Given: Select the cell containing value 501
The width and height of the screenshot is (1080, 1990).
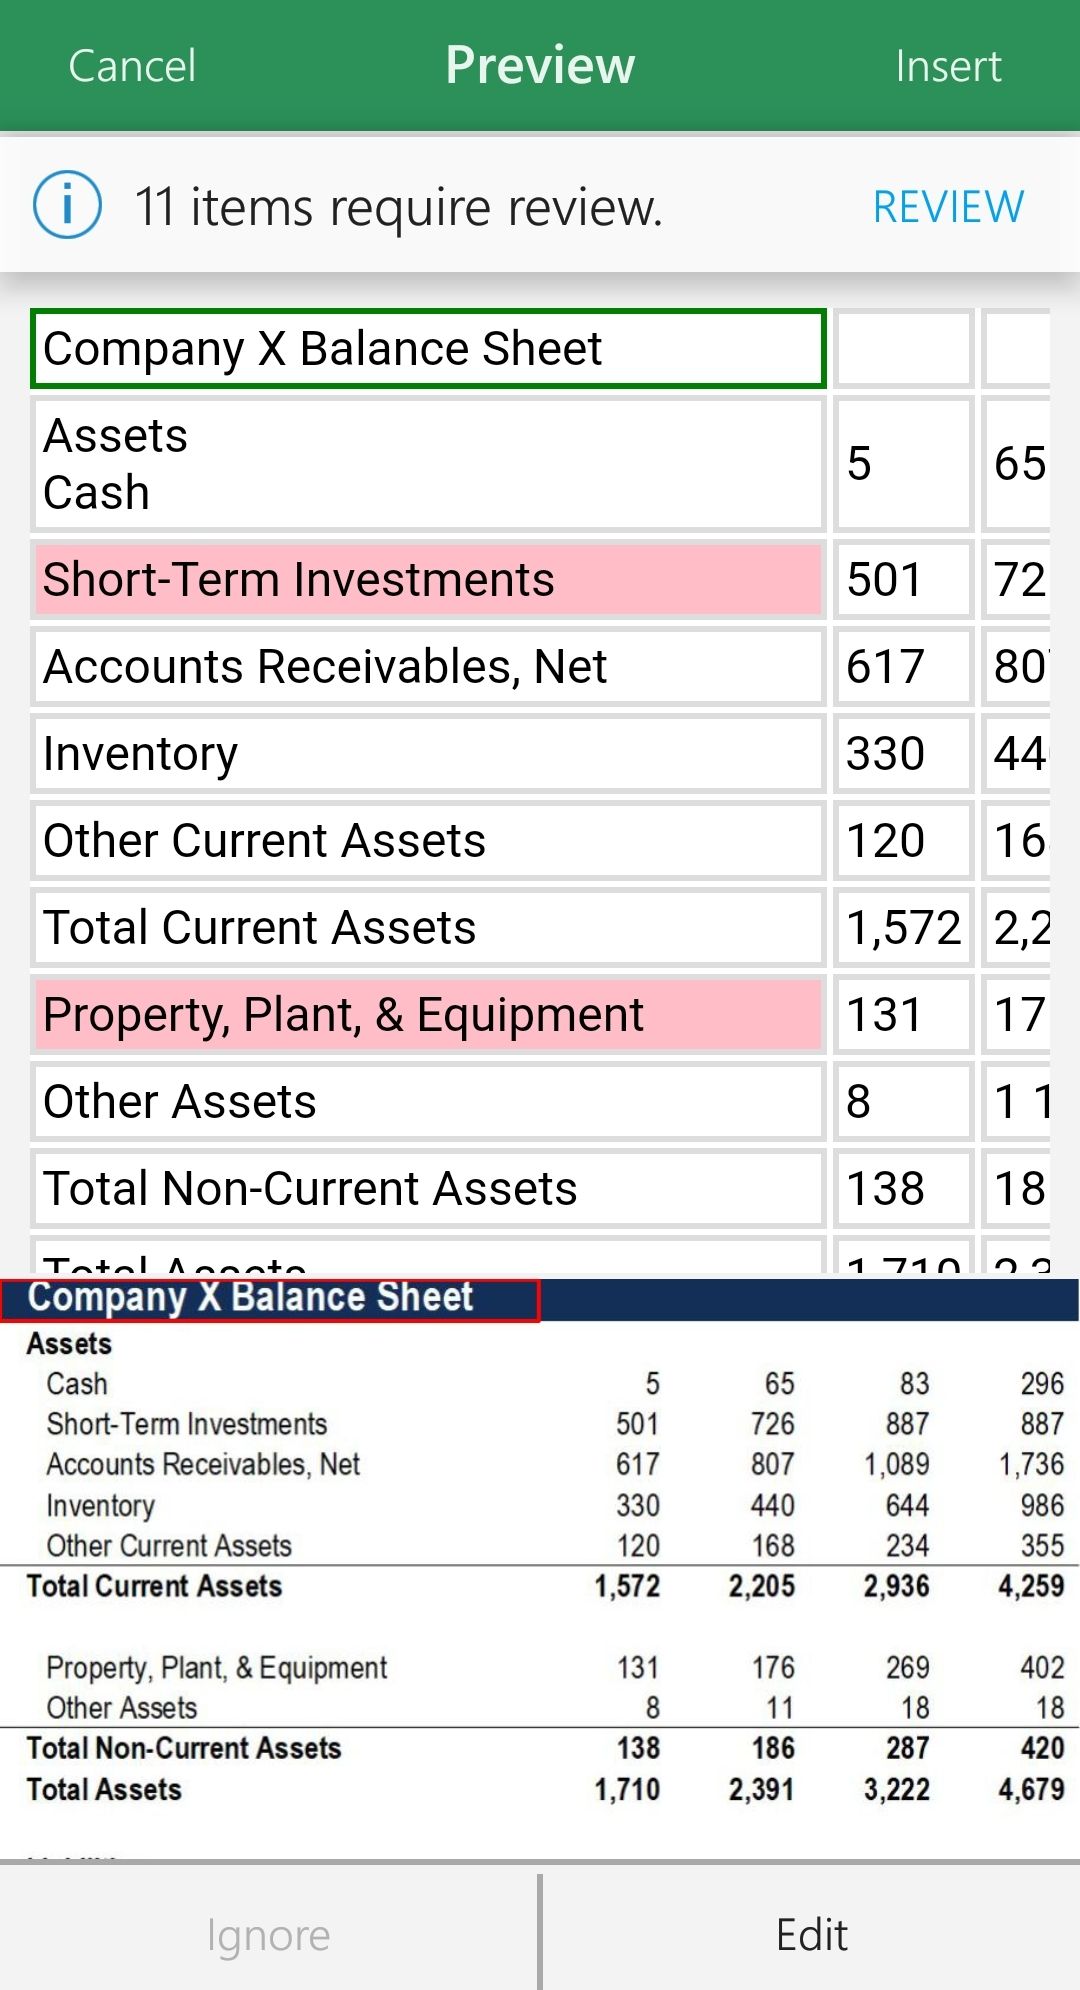Looking at the screenshot, I should click(902, 579).
